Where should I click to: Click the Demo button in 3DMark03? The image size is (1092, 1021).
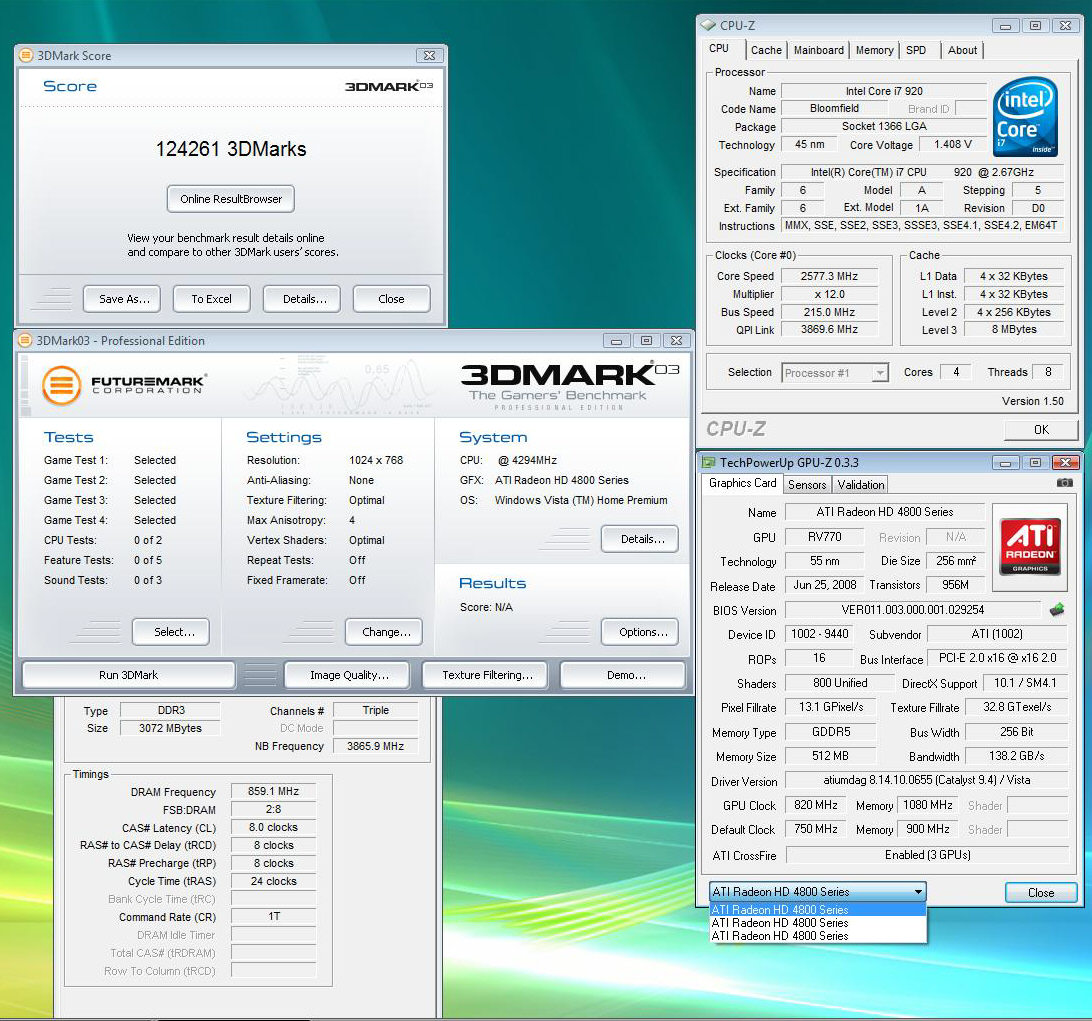(623, 675)
